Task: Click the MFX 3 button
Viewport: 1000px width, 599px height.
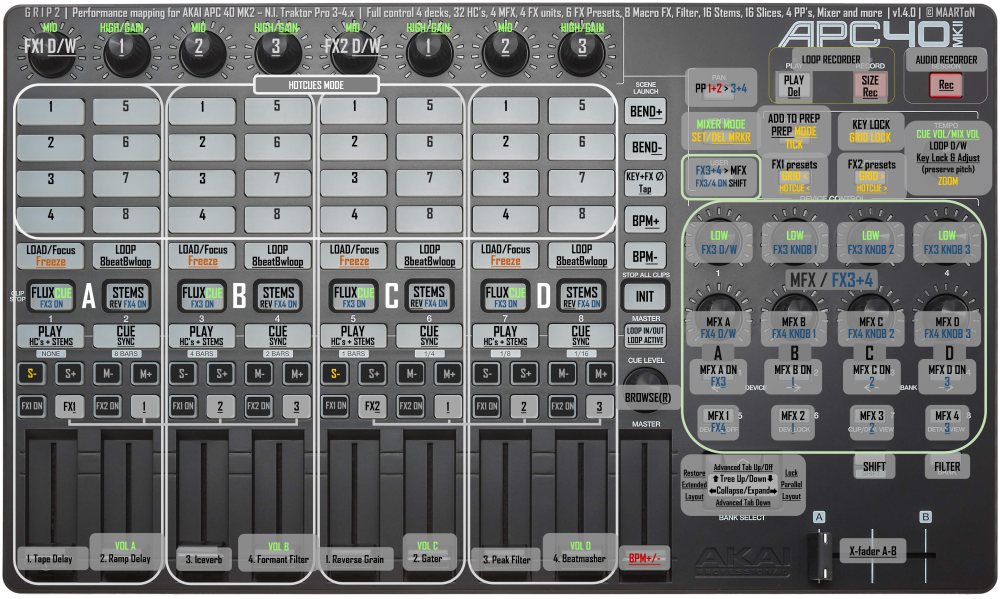Action: click(x=871, y=422)
